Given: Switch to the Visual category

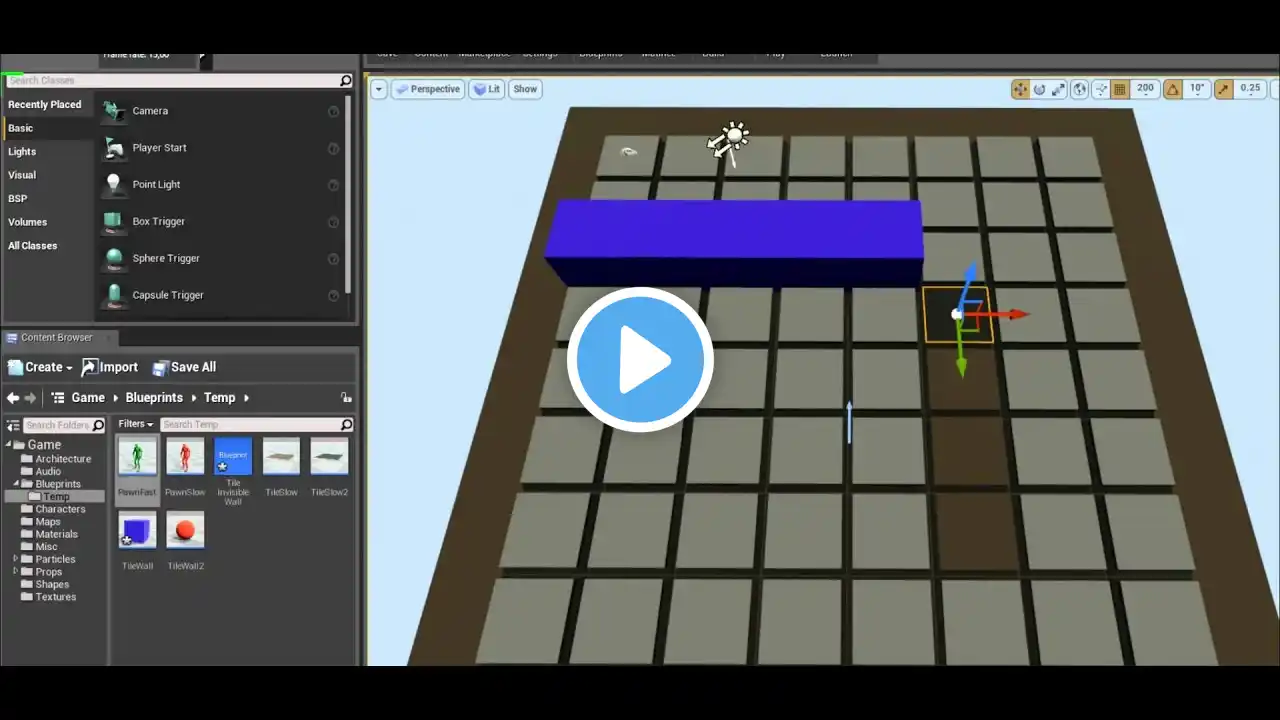Looking at the screenshot, I should click(22, 175).
